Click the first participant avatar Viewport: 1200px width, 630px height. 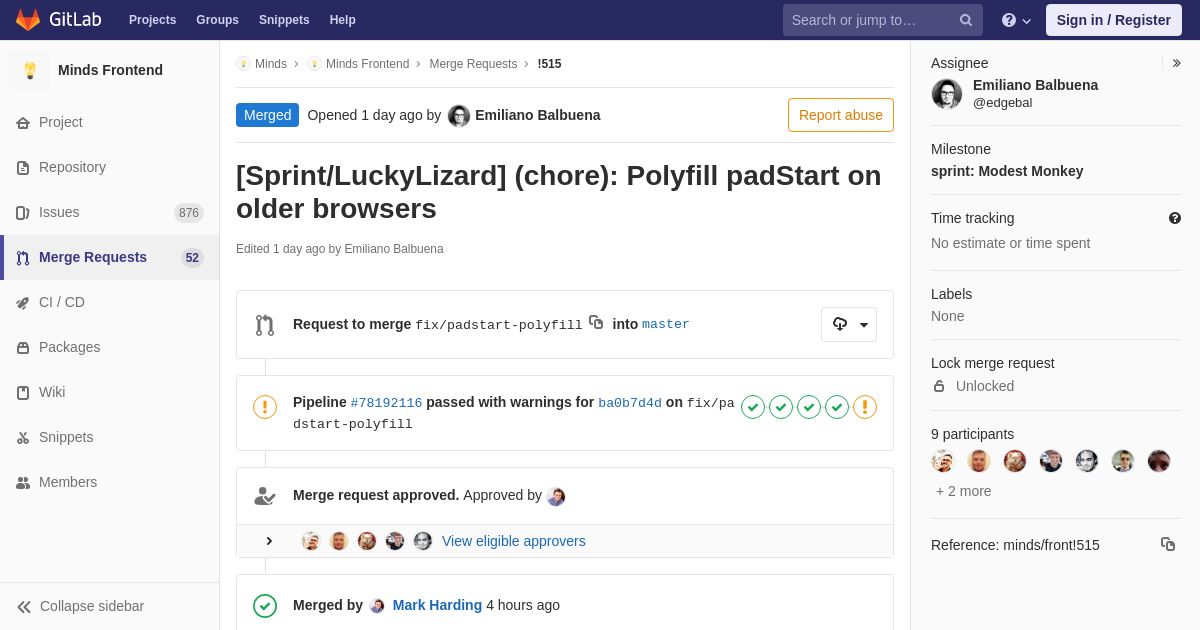(x=943, y=461)
